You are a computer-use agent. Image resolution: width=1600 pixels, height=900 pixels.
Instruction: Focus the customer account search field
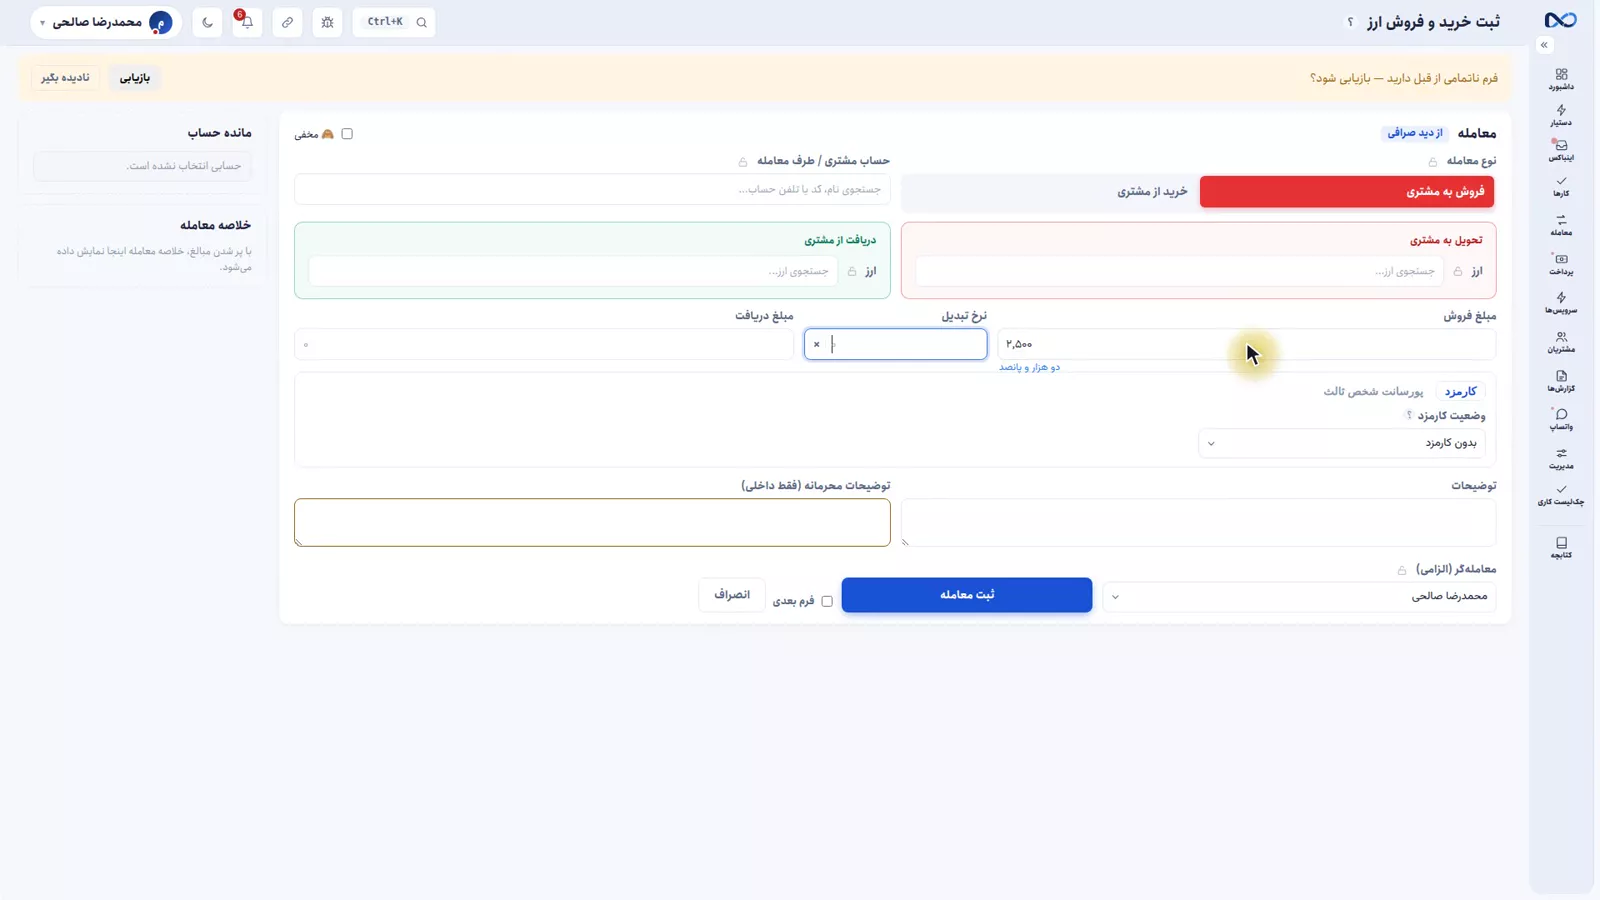coord(592,189)
